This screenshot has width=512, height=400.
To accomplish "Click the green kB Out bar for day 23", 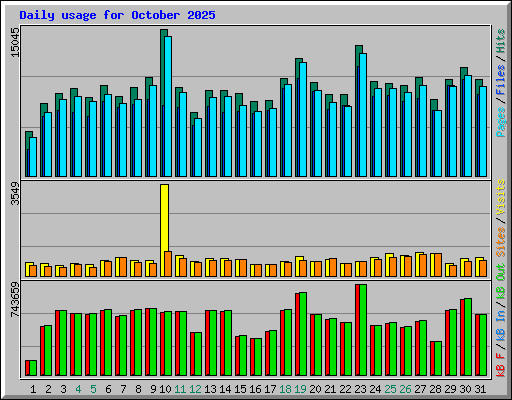I will [363, 330].
